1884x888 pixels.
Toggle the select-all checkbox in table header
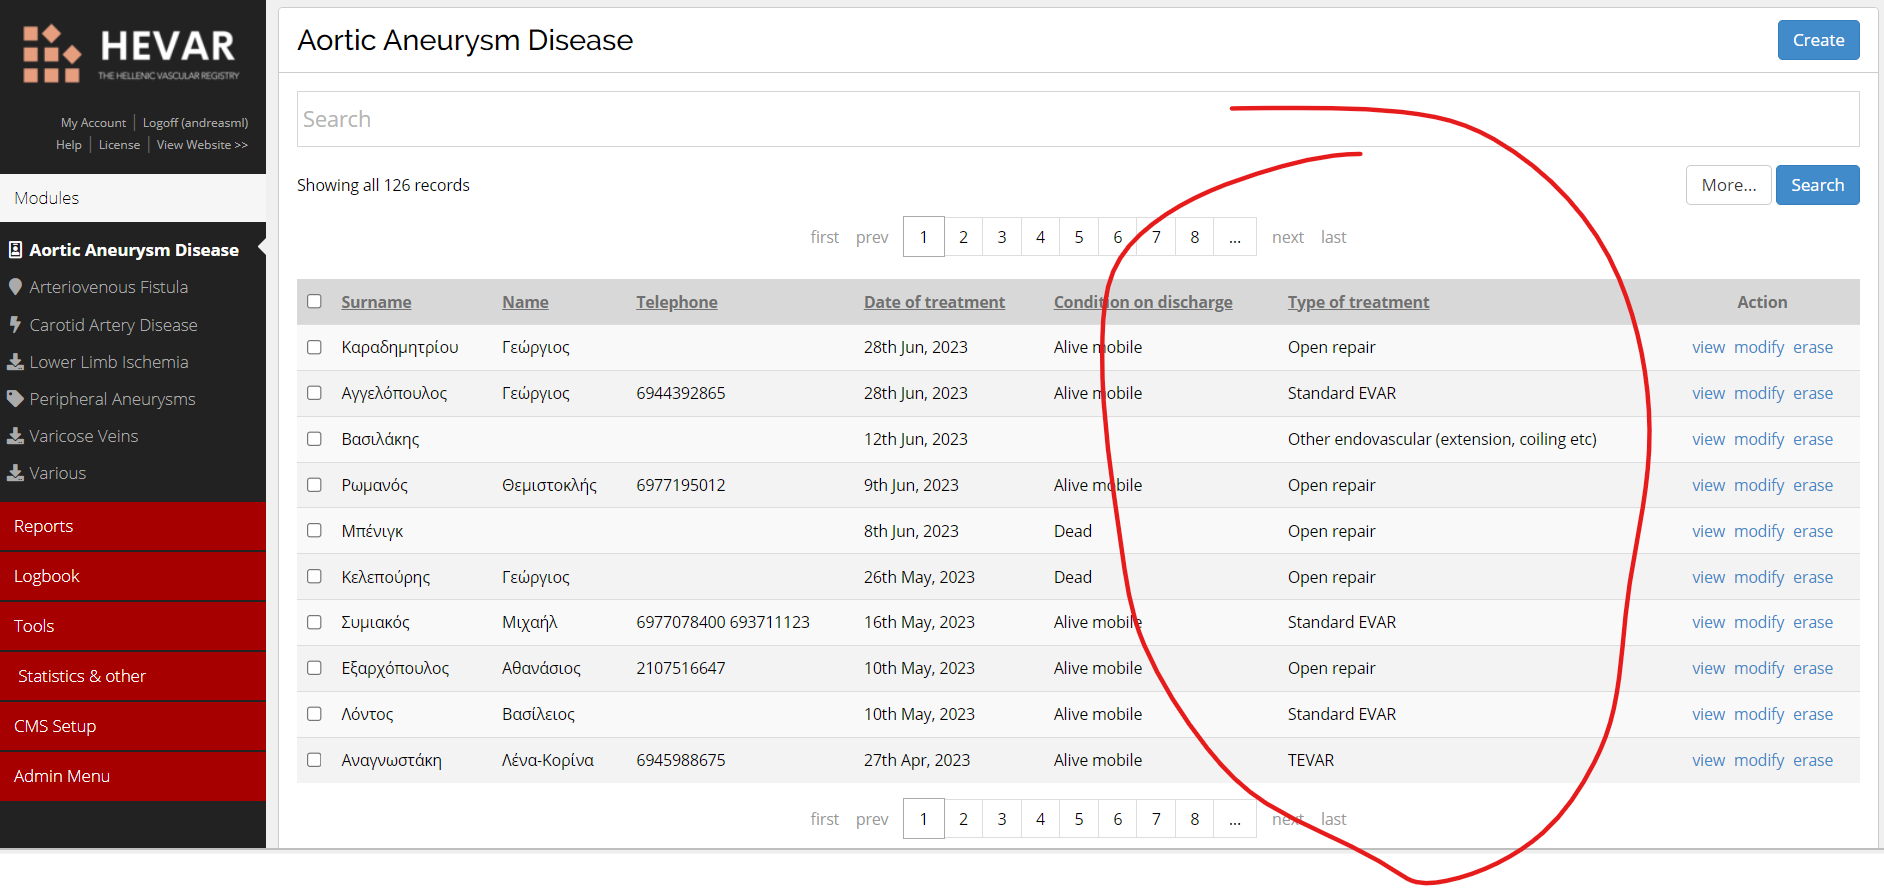314,302
